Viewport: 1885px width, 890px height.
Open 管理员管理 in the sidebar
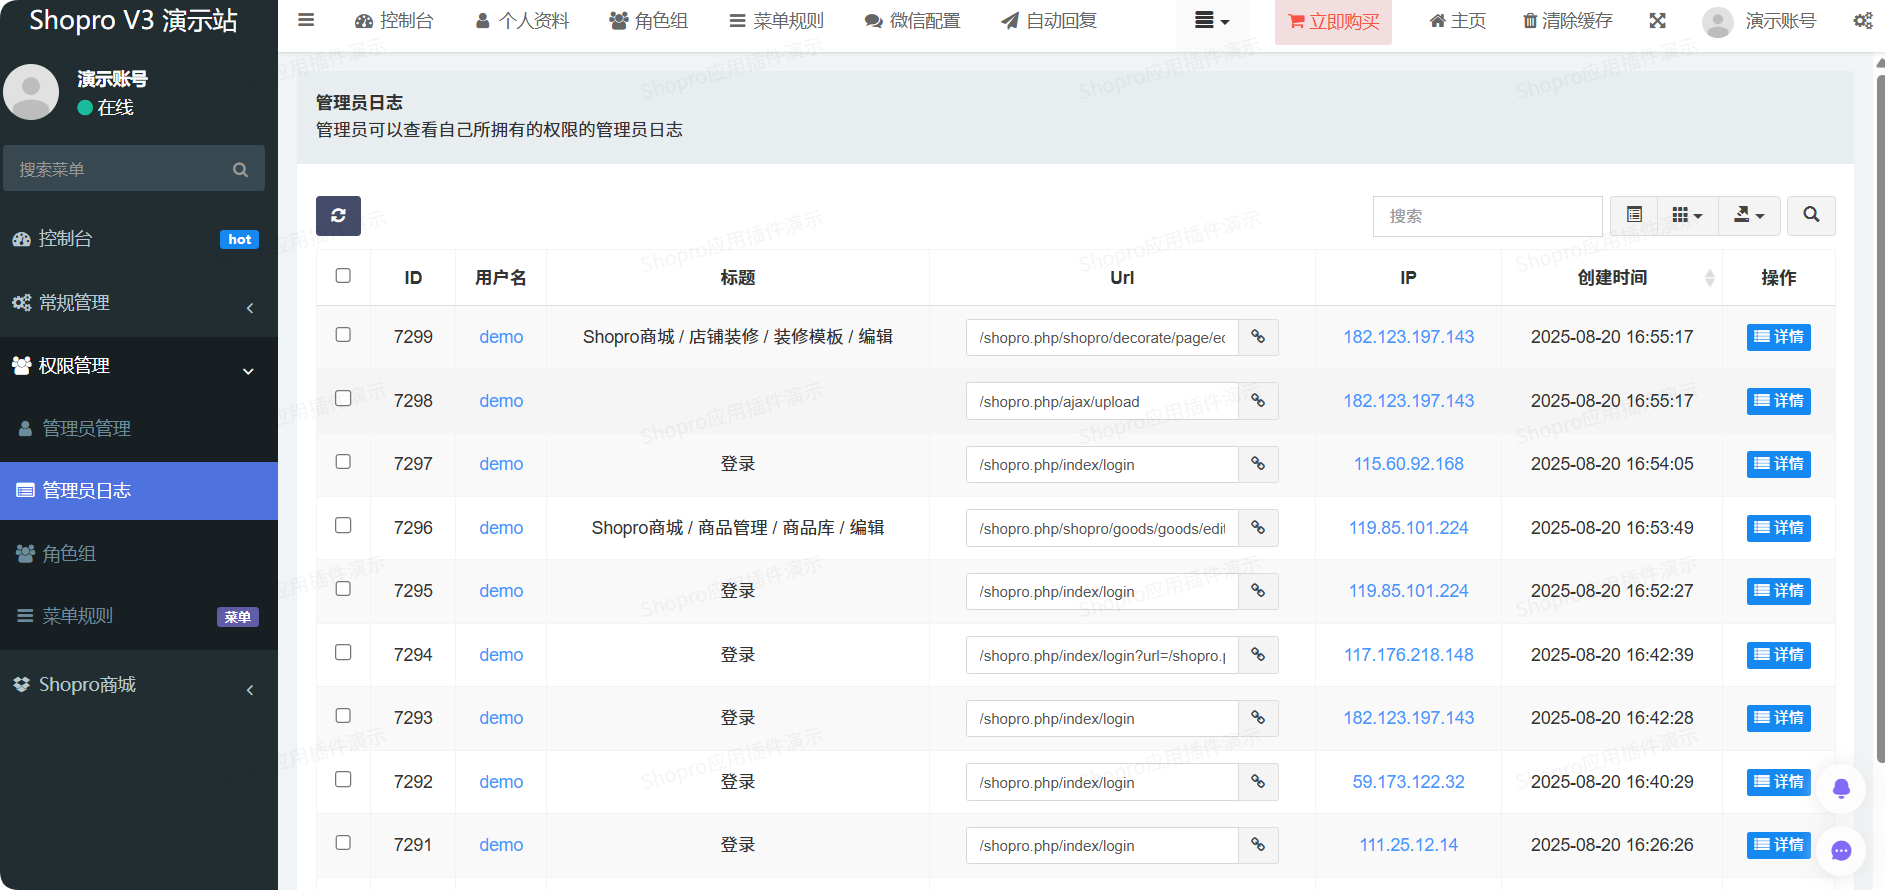pos(139,429)
